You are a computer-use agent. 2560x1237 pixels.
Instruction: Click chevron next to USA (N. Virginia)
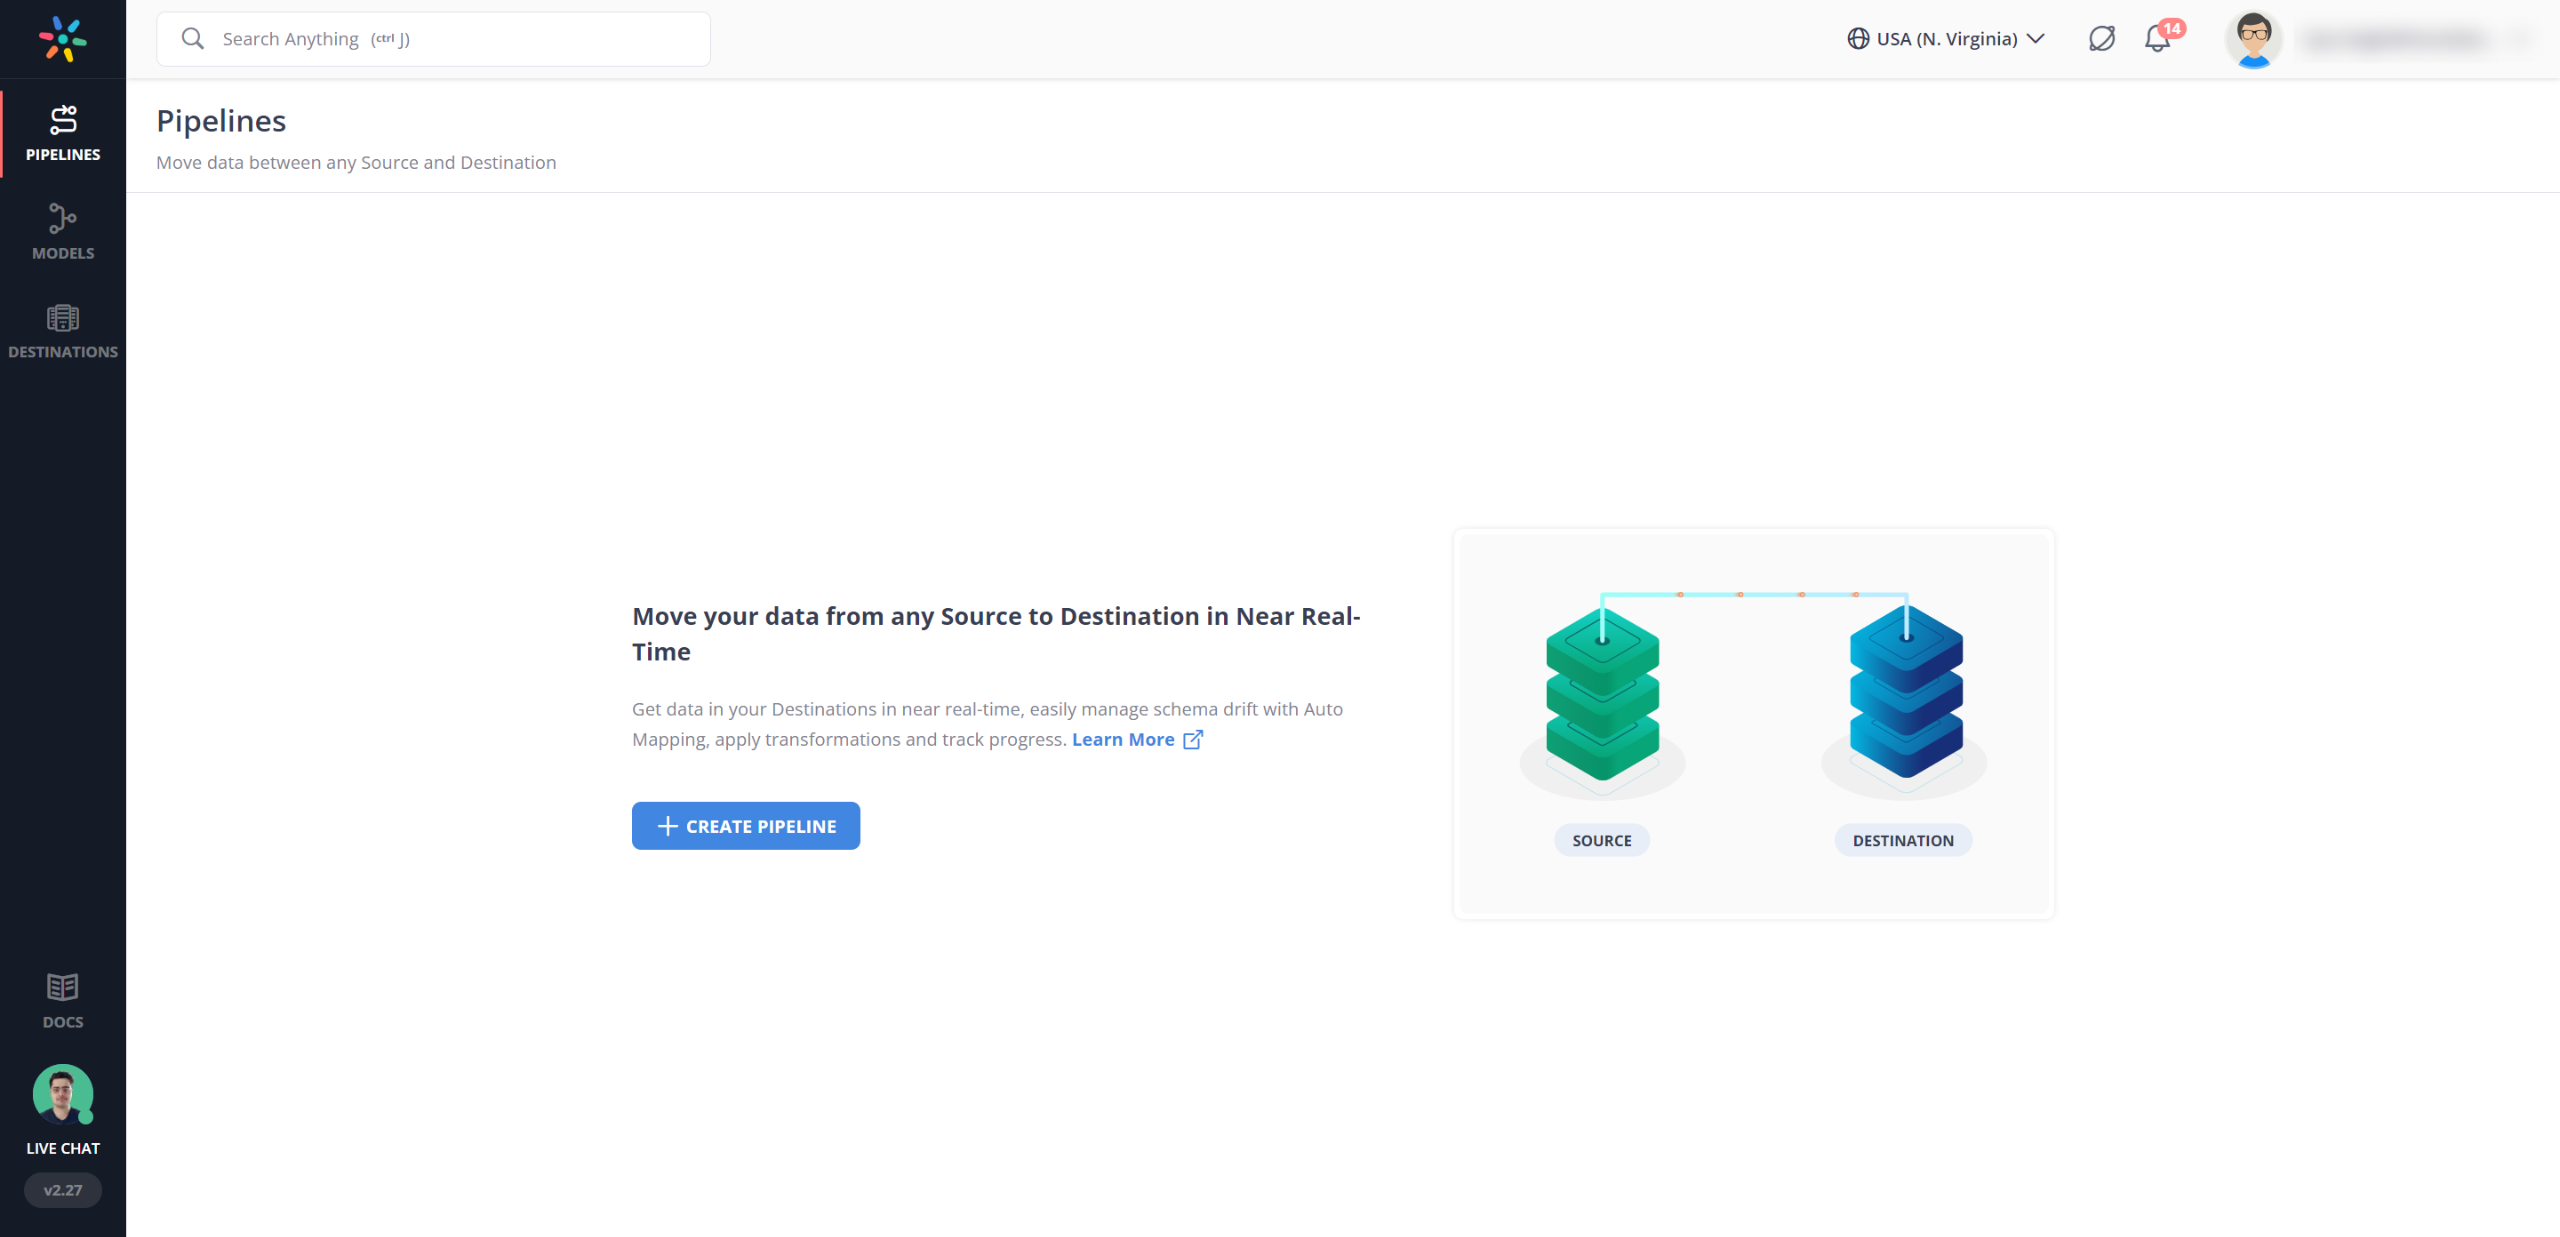coord(2035,39)
